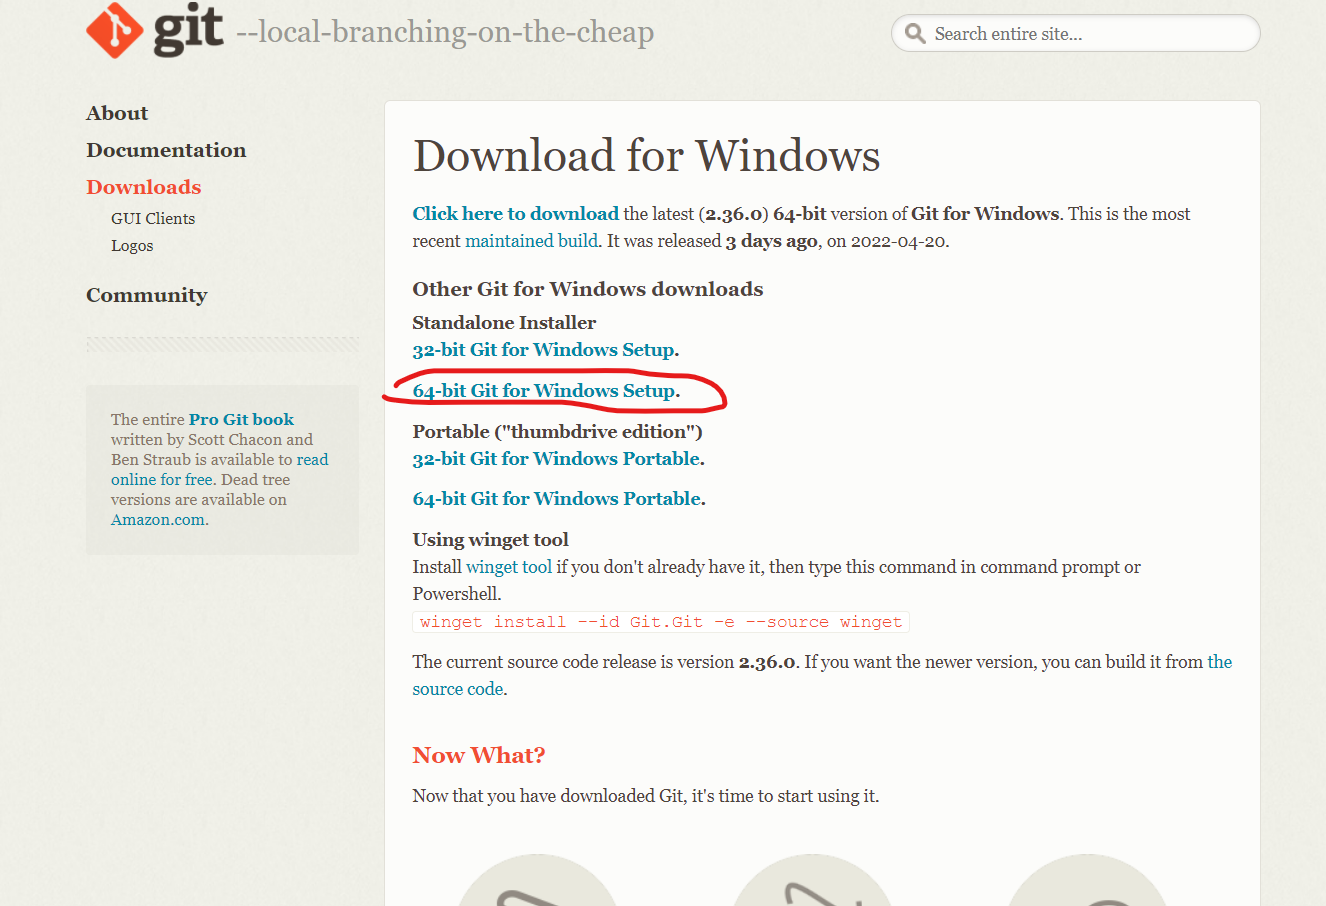The width and height of the screenshot is (1326, 906).
Task: Open the Community section
Action: pos(146,295)
